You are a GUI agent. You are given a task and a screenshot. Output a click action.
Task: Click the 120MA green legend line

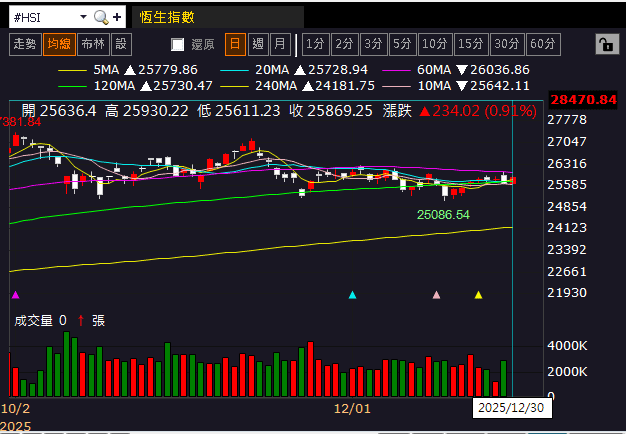[x=72, y=86]
